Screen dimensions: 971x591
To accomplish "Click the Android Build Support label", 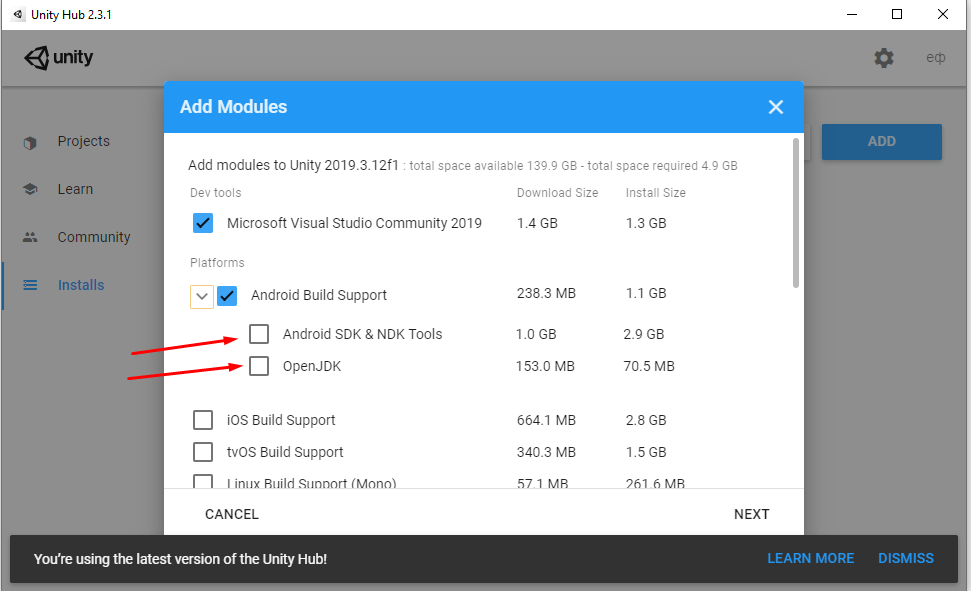I will (x=318, y=296).
